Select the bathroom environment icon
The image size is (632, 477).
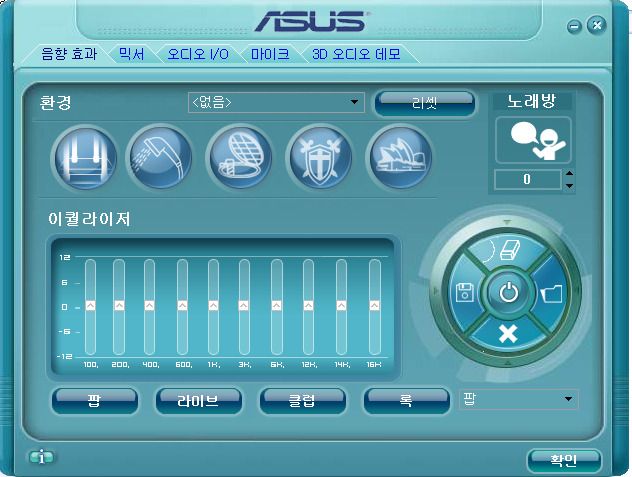pyautogui.click(x=85, y=157)
